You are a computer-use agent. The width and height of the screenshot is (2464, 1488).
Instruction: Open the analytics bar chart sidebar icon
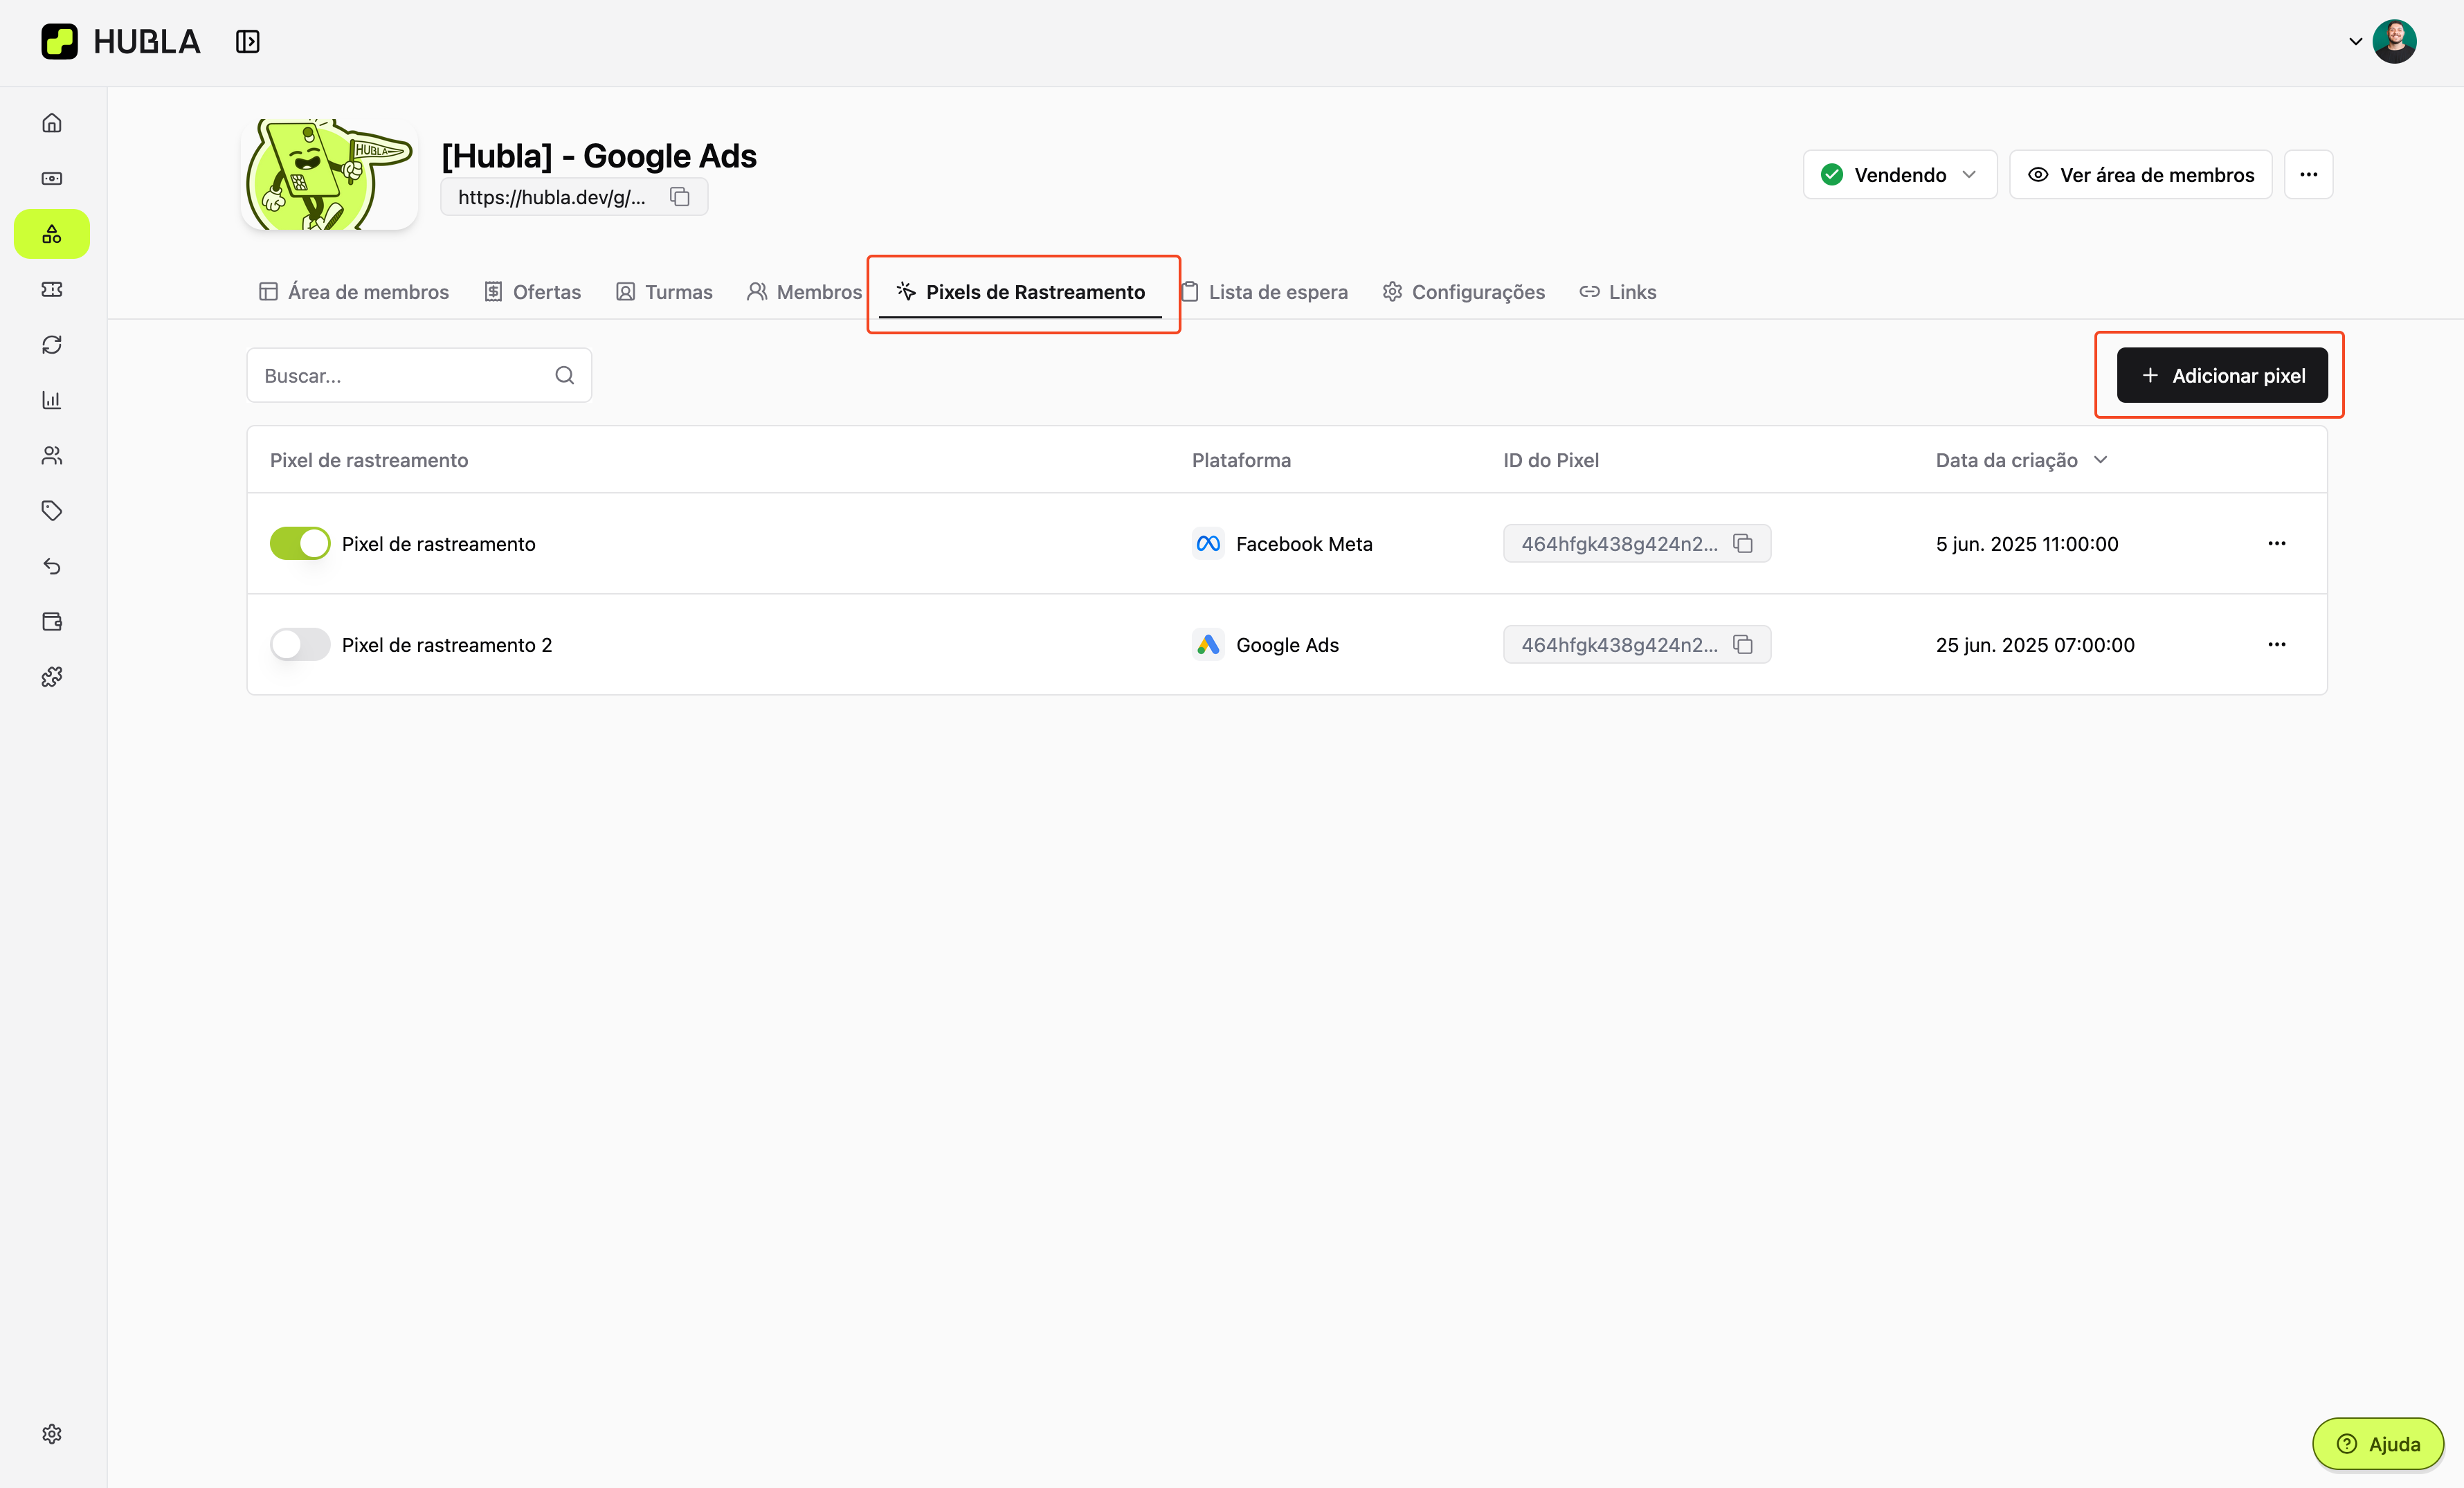pyautogui.click(x=52, y=400)
